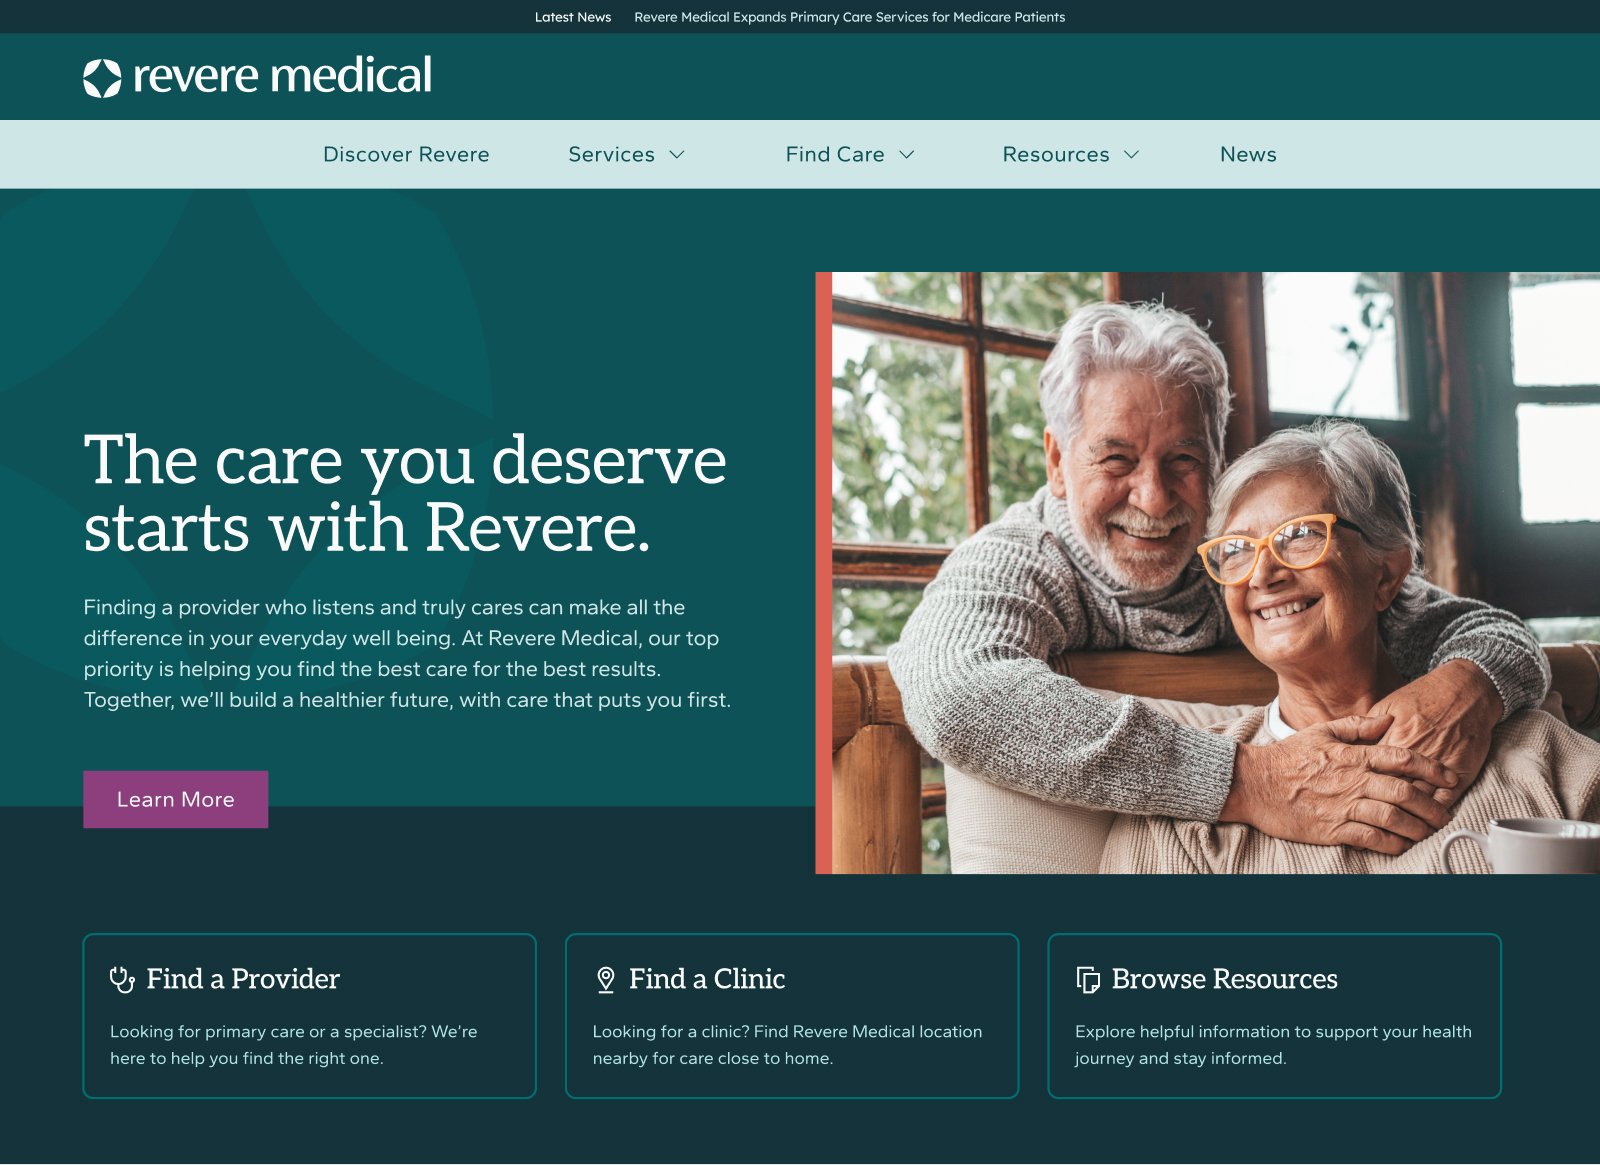
Task: Select the Resources menu label
Action: pos(1056,155)
